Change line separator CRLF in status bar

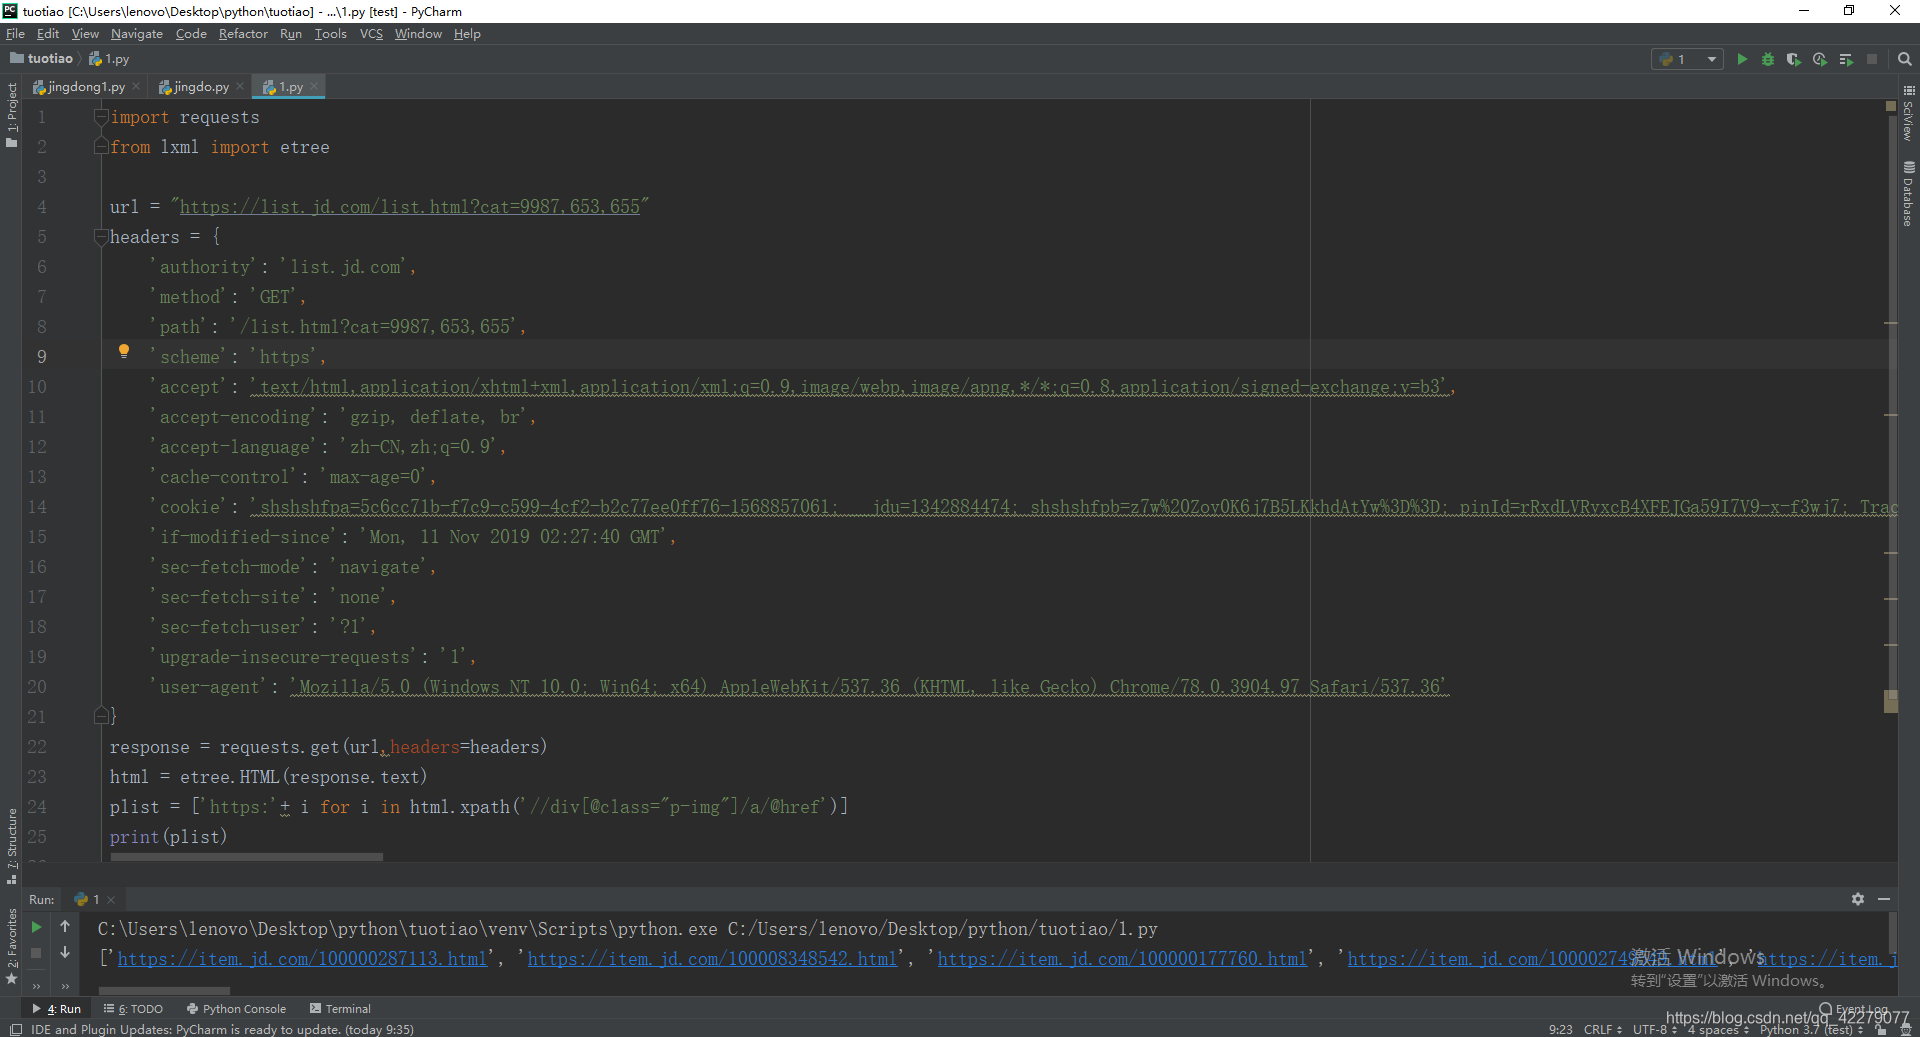(1602, 1029)
